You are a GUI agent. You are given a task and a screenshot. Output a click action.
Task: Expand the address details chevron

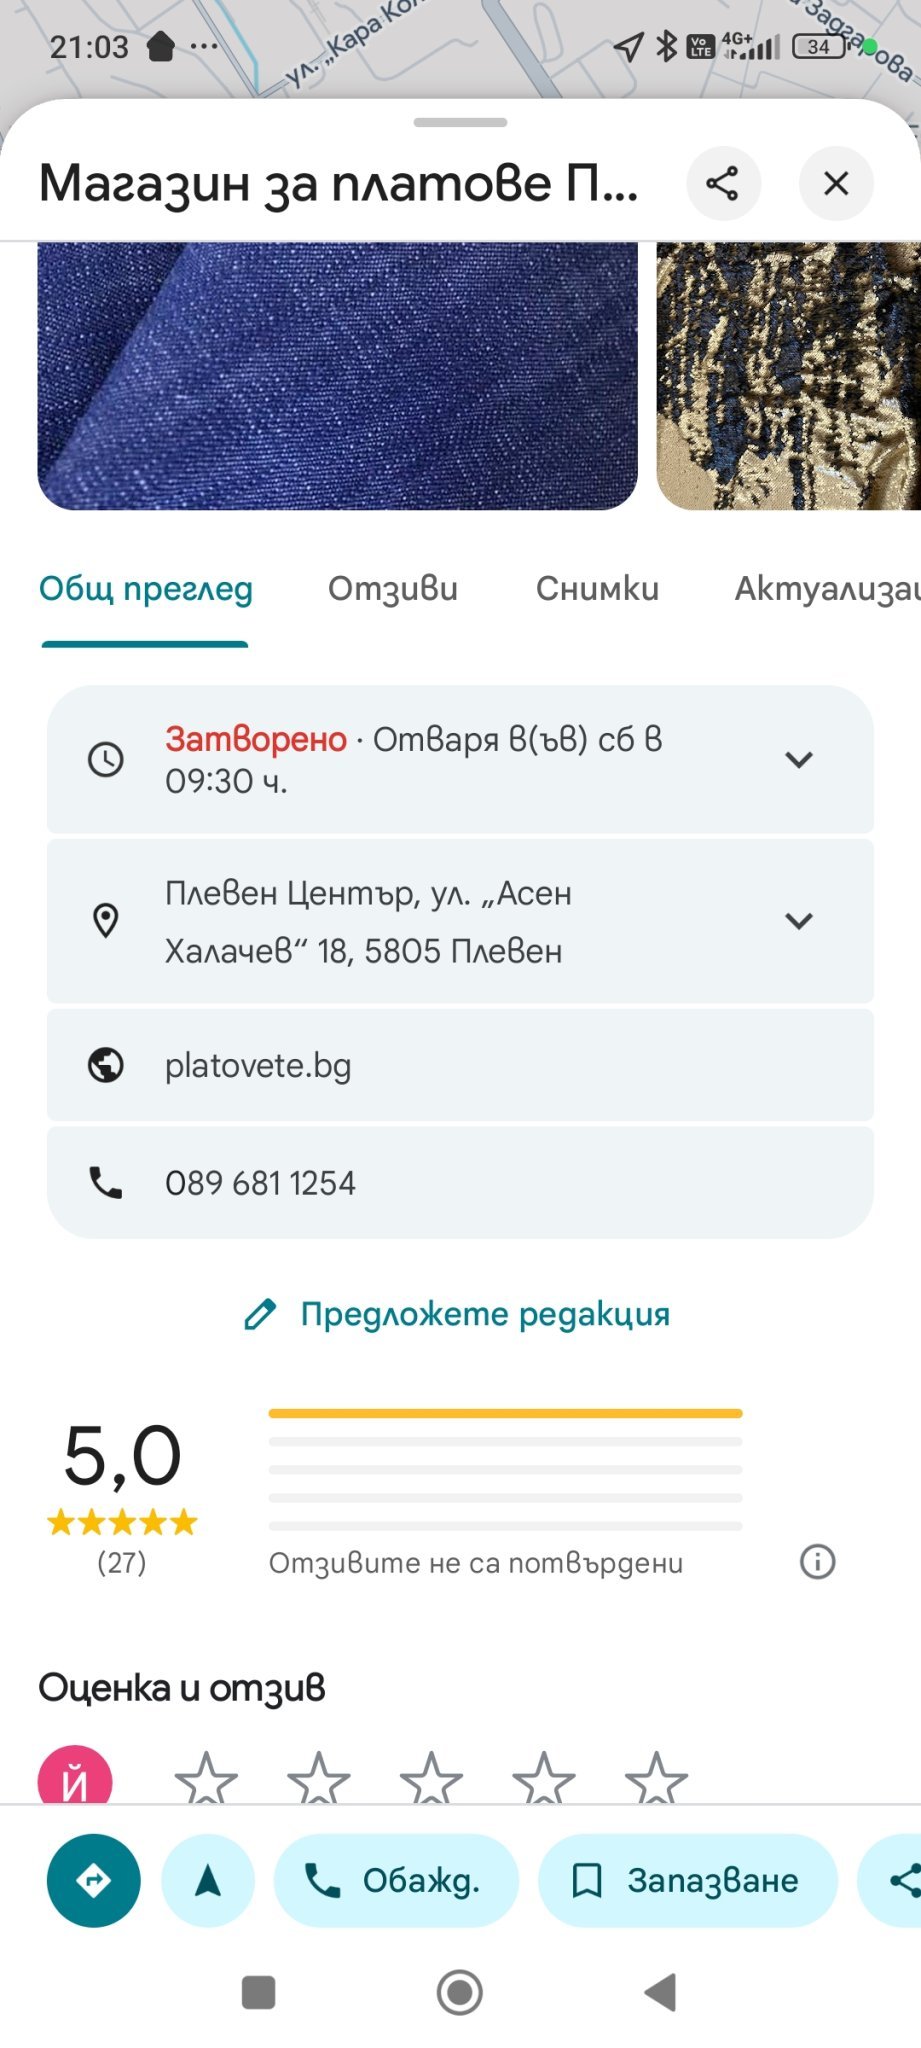[798, 921]
